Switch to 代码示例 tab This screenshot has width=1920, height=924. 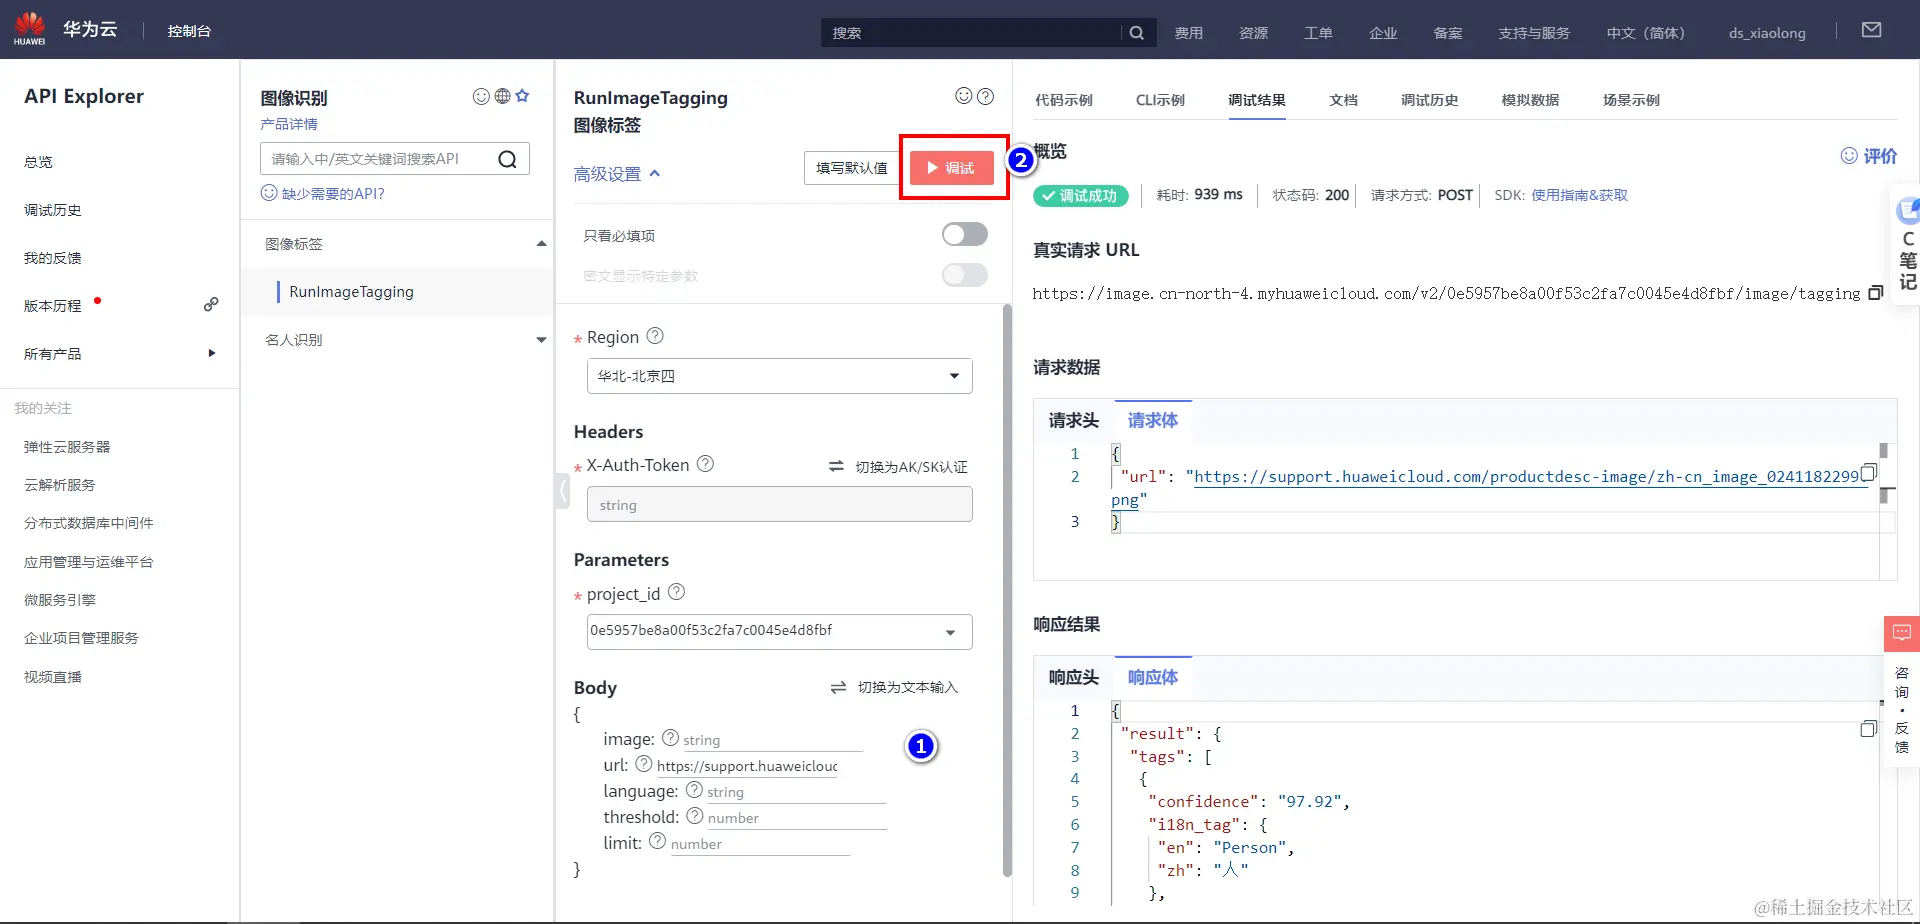point(1064,100)
